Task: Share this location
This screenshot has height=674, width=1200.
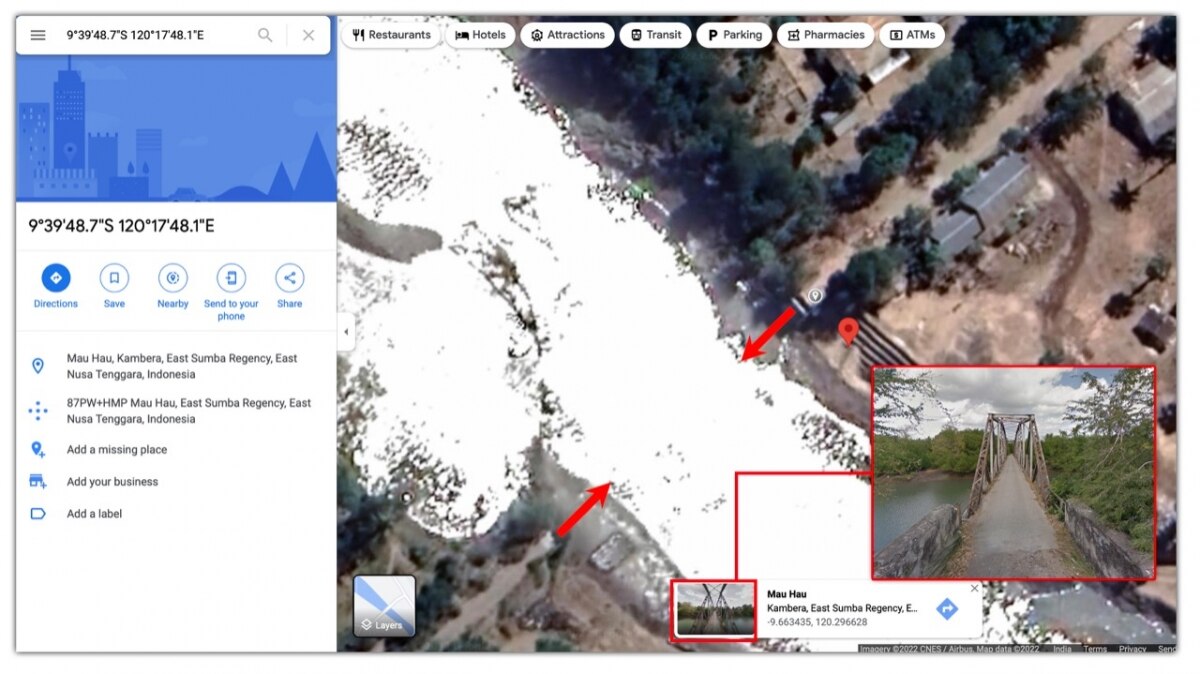Action: 290,278
